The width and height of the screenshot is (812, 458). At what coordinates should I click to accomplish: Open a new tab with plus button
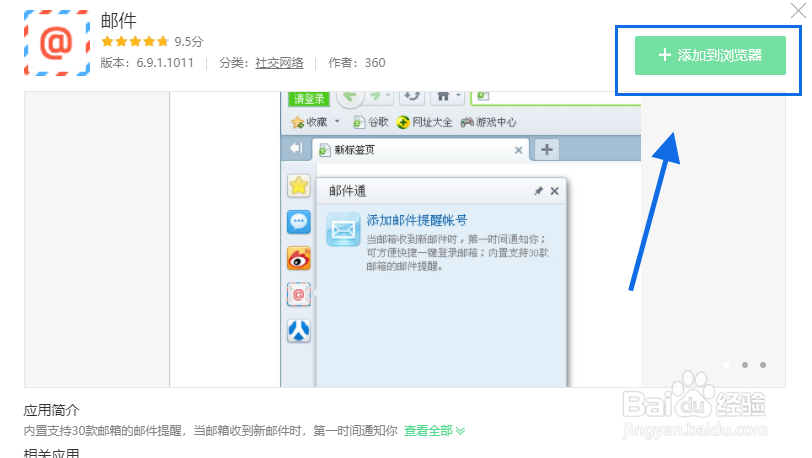[547, 150]
